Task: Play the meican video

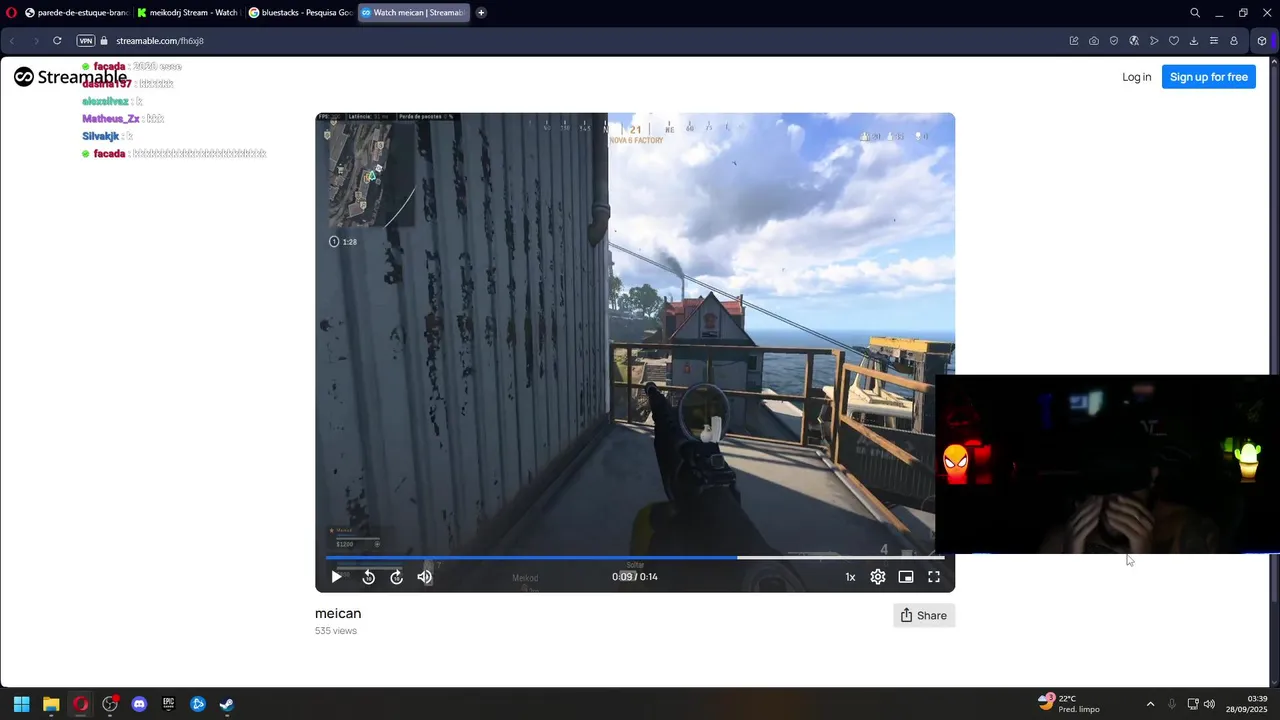Action: (x=336, y=577)
